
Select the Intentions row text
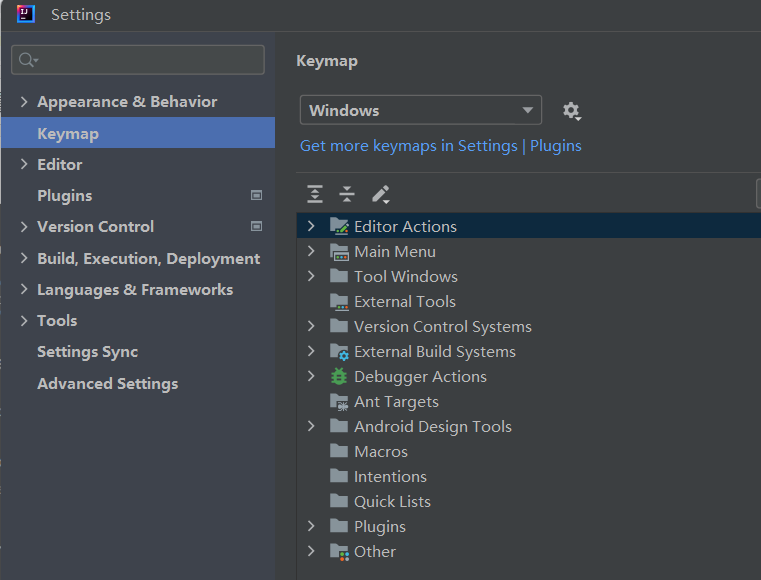point(390,477)
